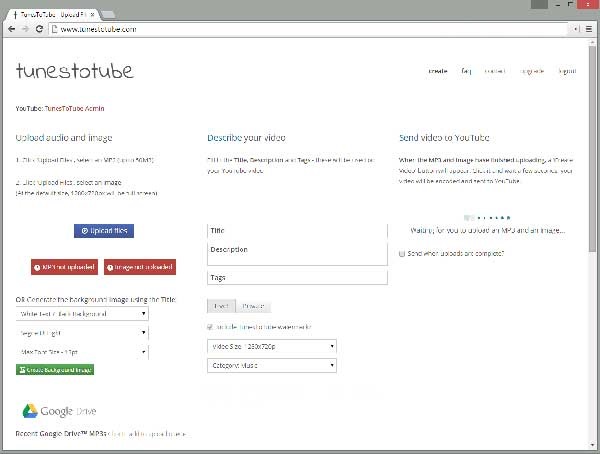Image resolution: width=600 pixels, height=454 pixels.
Task: Close the TunesToTube browser tab
Action: point(92,15)
